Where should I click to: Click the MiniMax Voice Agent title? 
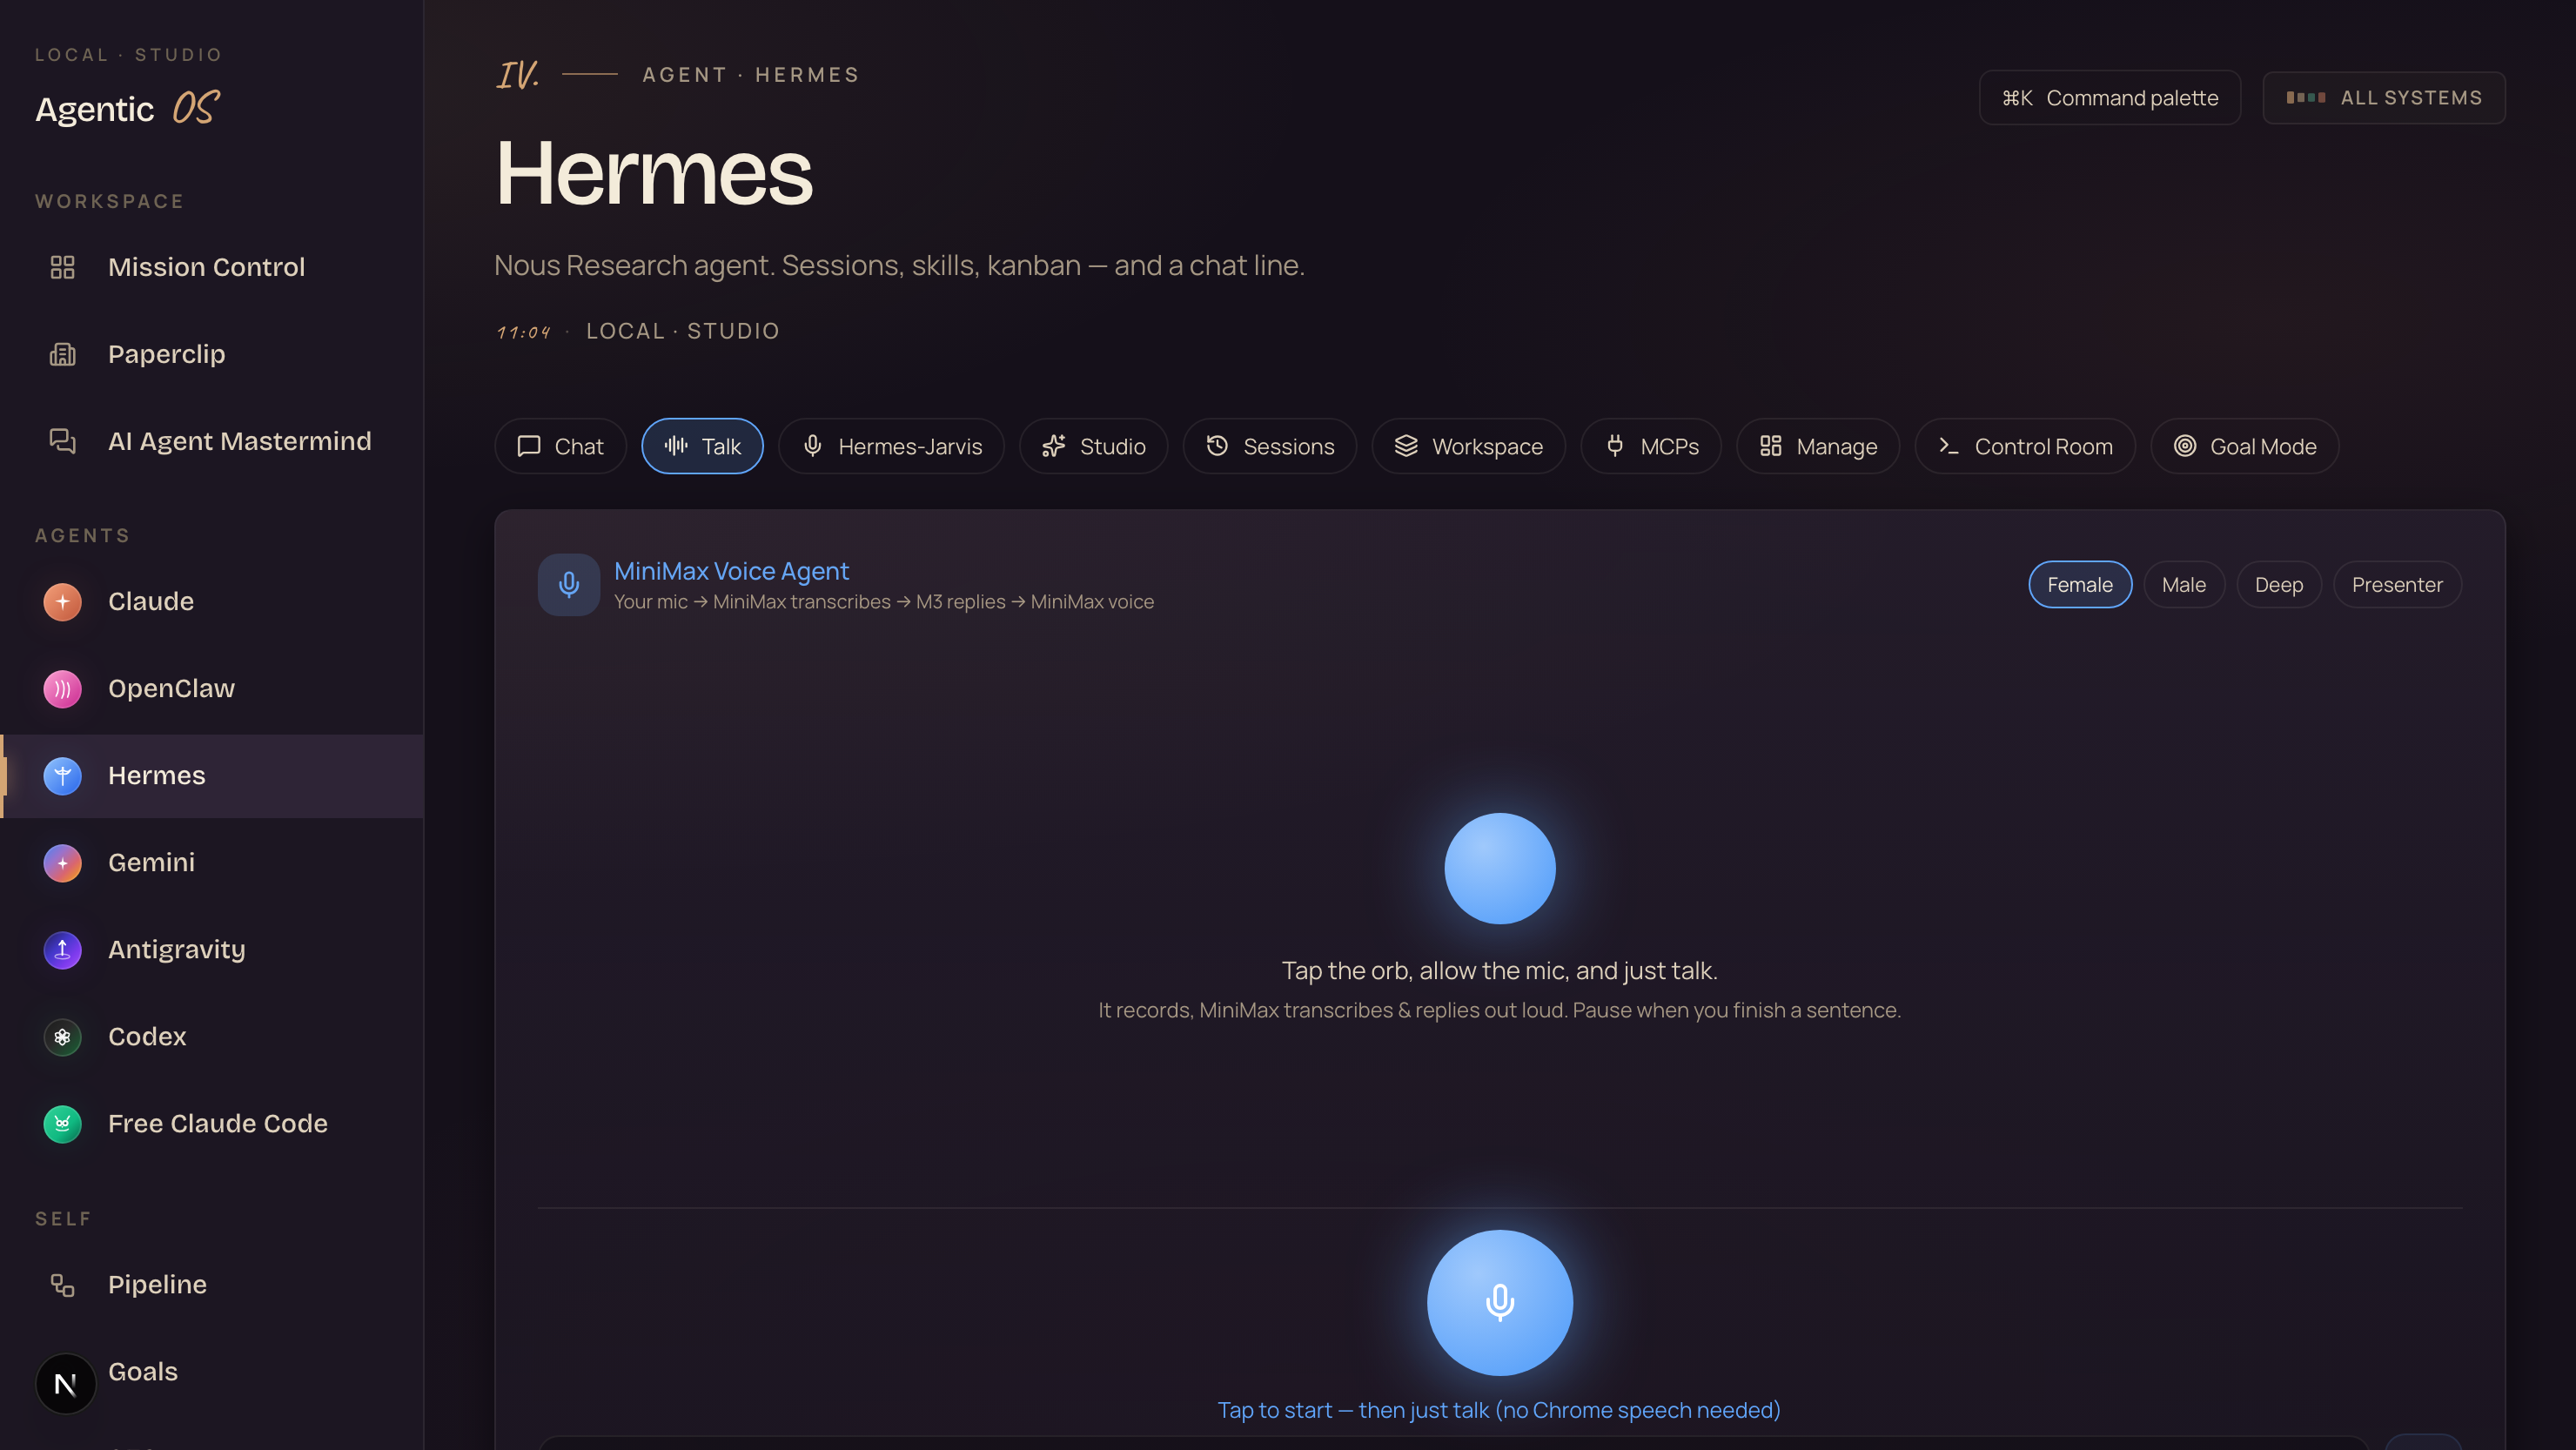coord(731,571)
